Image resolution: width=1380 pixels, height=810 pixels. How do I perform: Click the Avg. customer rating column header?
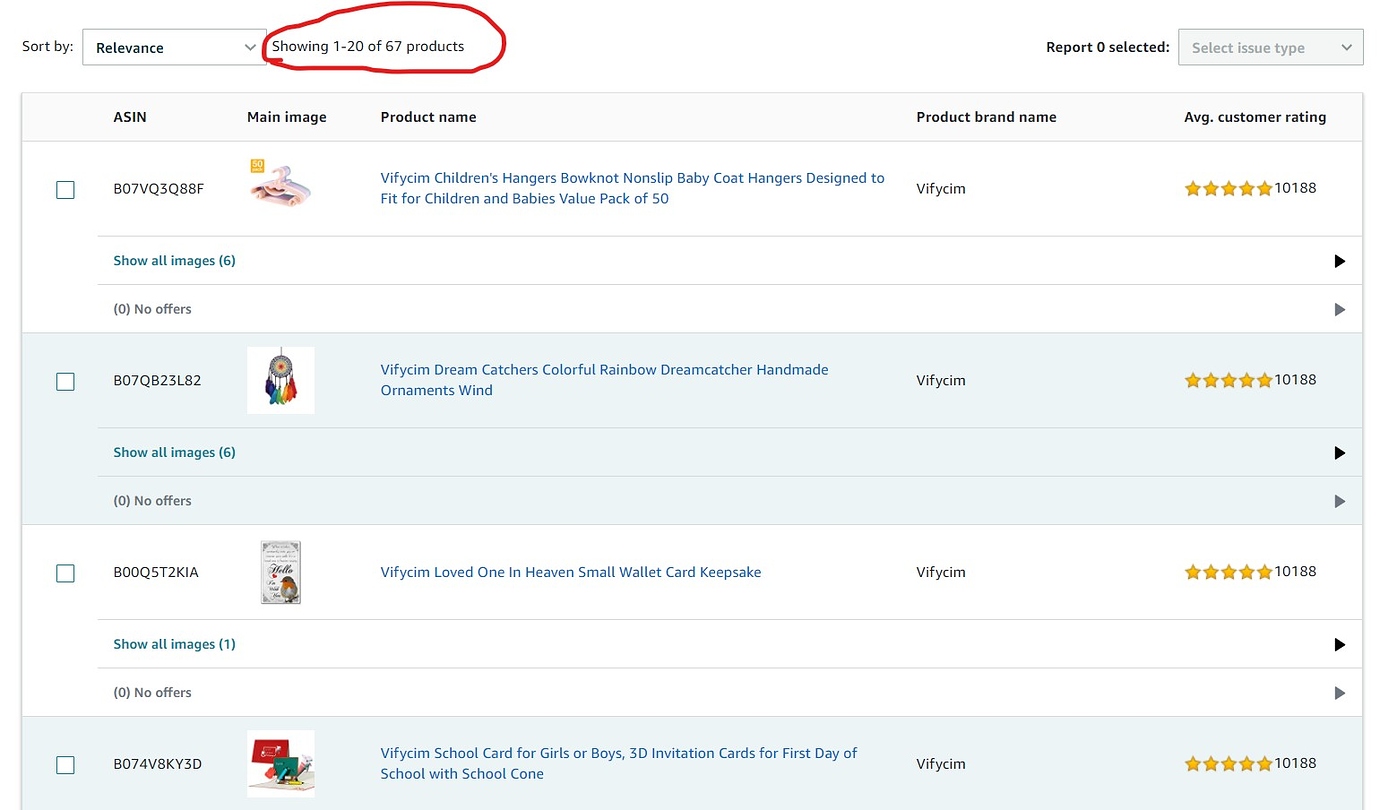pyautogui.click(x=1254, y=117)
